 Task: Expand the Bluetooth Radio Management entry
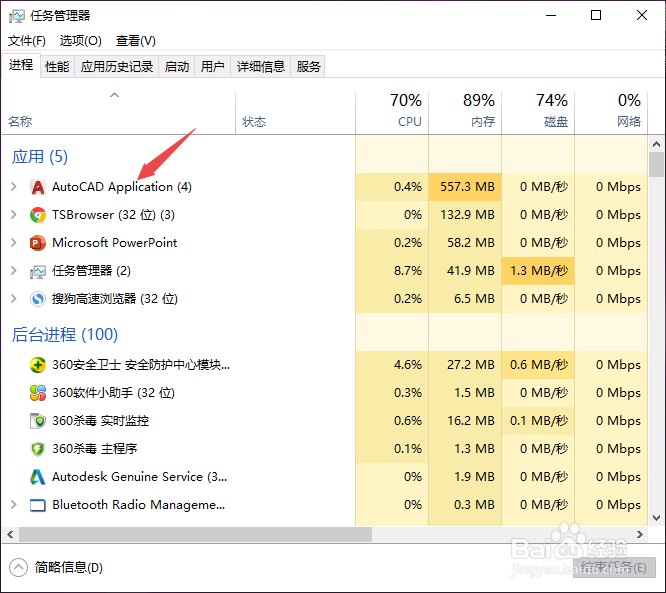14,505
